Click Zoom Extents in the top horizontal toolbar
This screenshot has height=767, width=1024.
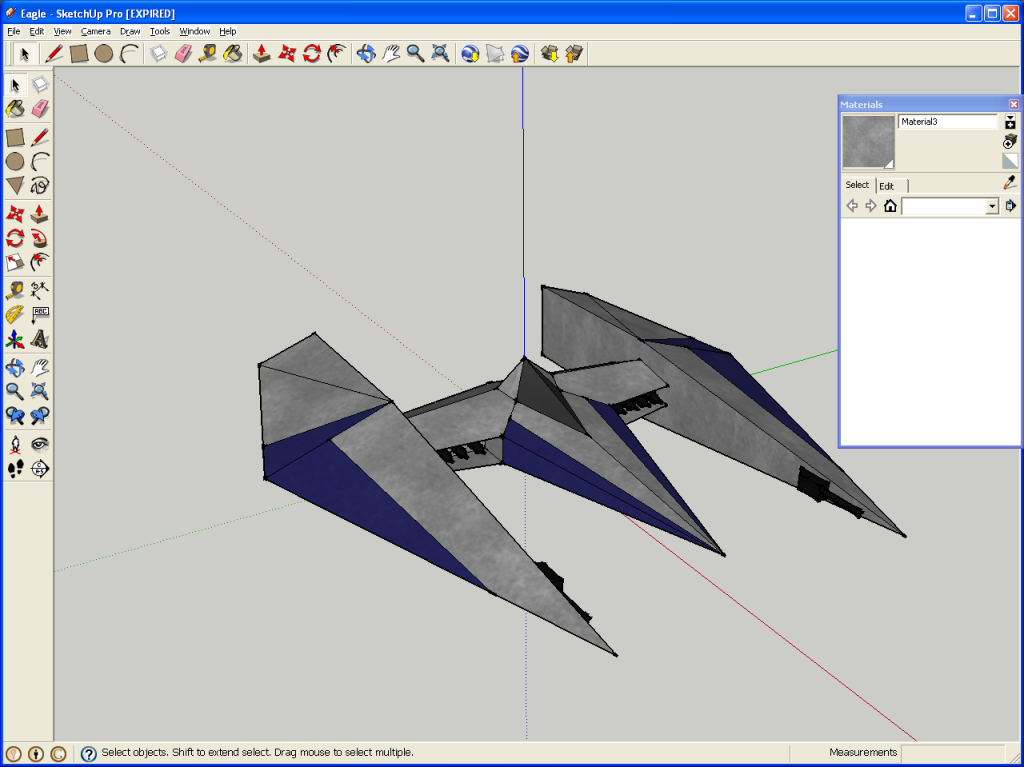441,54
